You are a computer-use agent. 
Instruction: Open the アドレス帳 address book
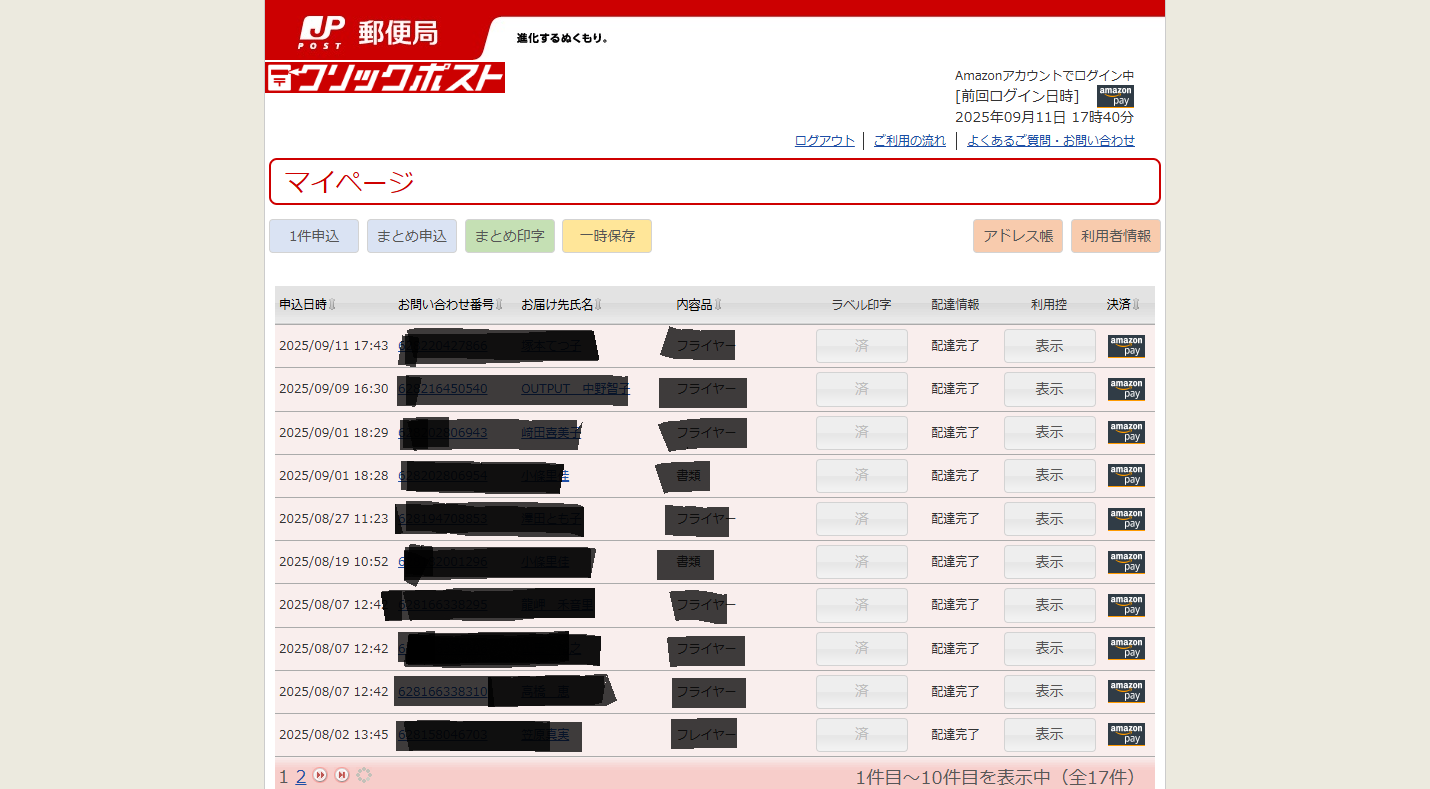1017,236
